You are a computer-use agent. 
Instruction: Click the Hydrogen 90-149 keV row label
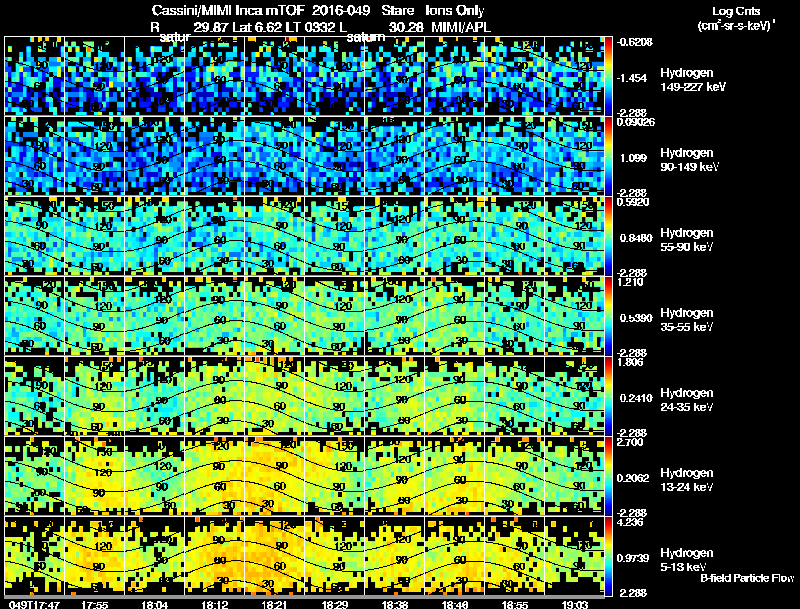pyautogui.click(x=689, y=160)
